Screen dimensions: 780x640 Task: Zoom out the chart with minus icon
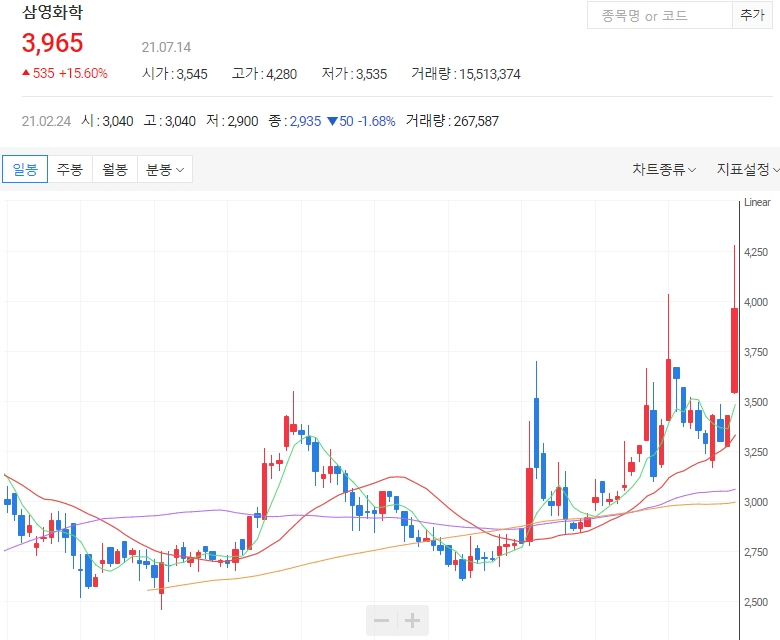tap(382, 620)
